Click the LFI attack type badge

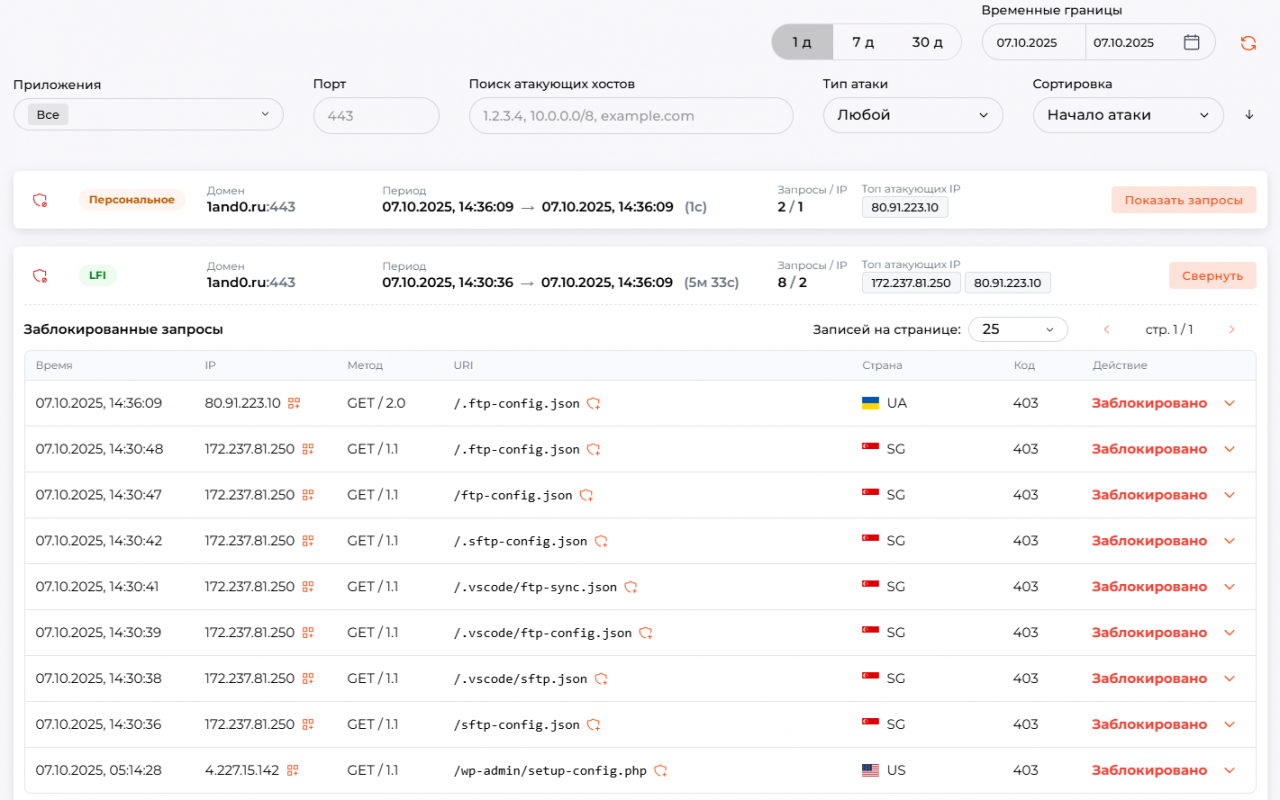[x=98, y=276]
